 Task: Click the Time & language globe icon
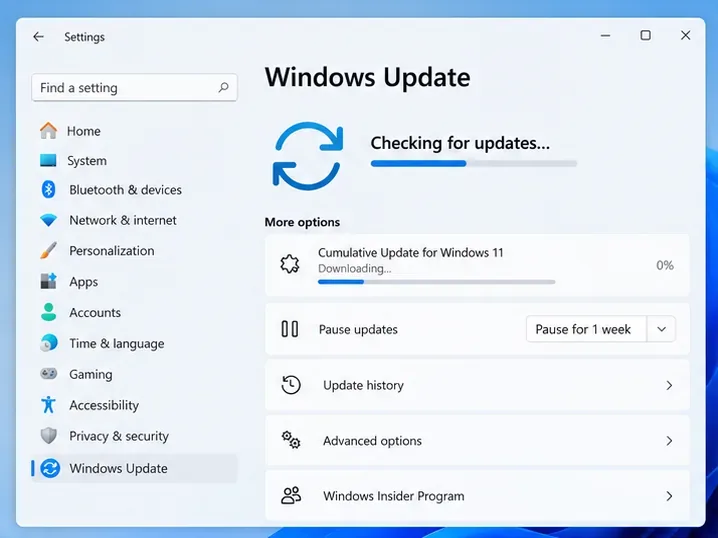coord(49,343)
